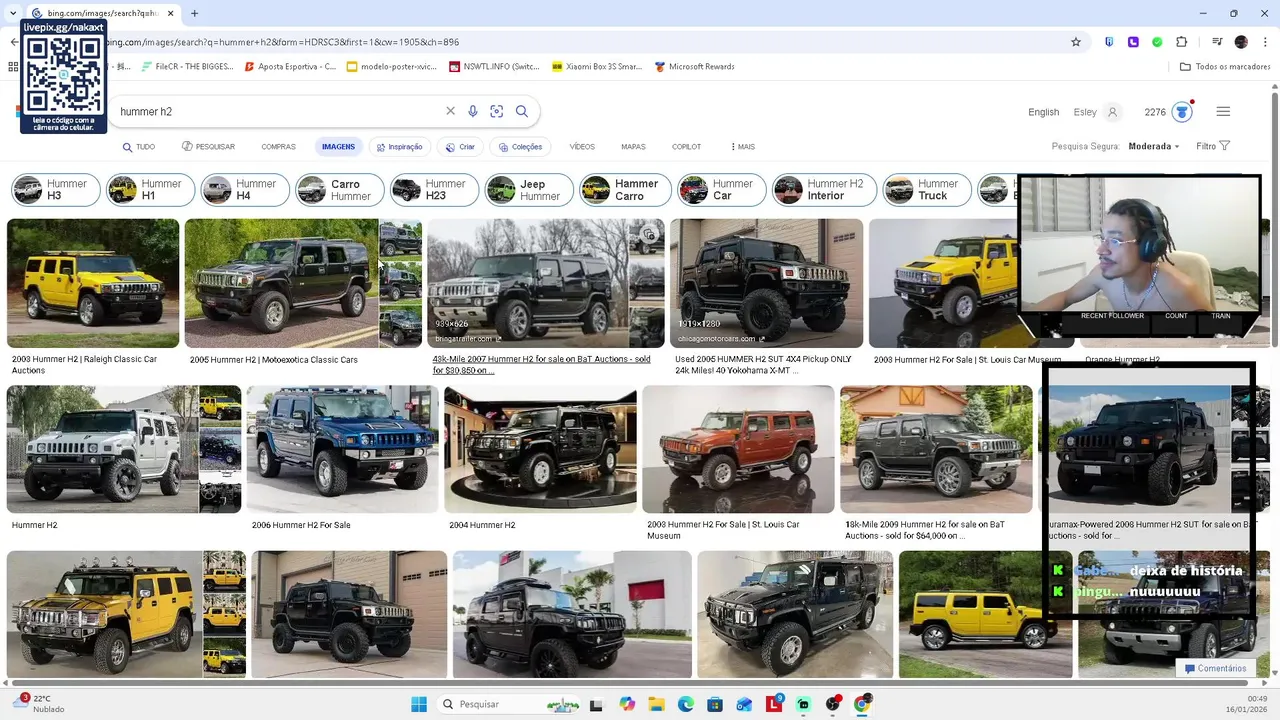Launch File Explorer from the taskbar
This screenshot has height=720, width=1280.
pyautogui.click(x=656, y=704)
